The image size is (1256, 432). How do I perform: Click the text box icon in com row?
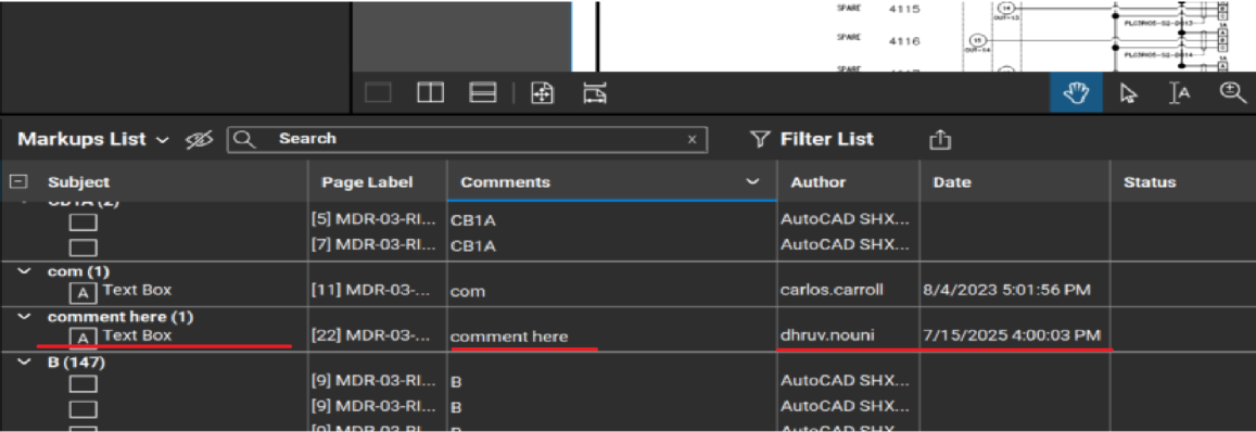[83, 292]
